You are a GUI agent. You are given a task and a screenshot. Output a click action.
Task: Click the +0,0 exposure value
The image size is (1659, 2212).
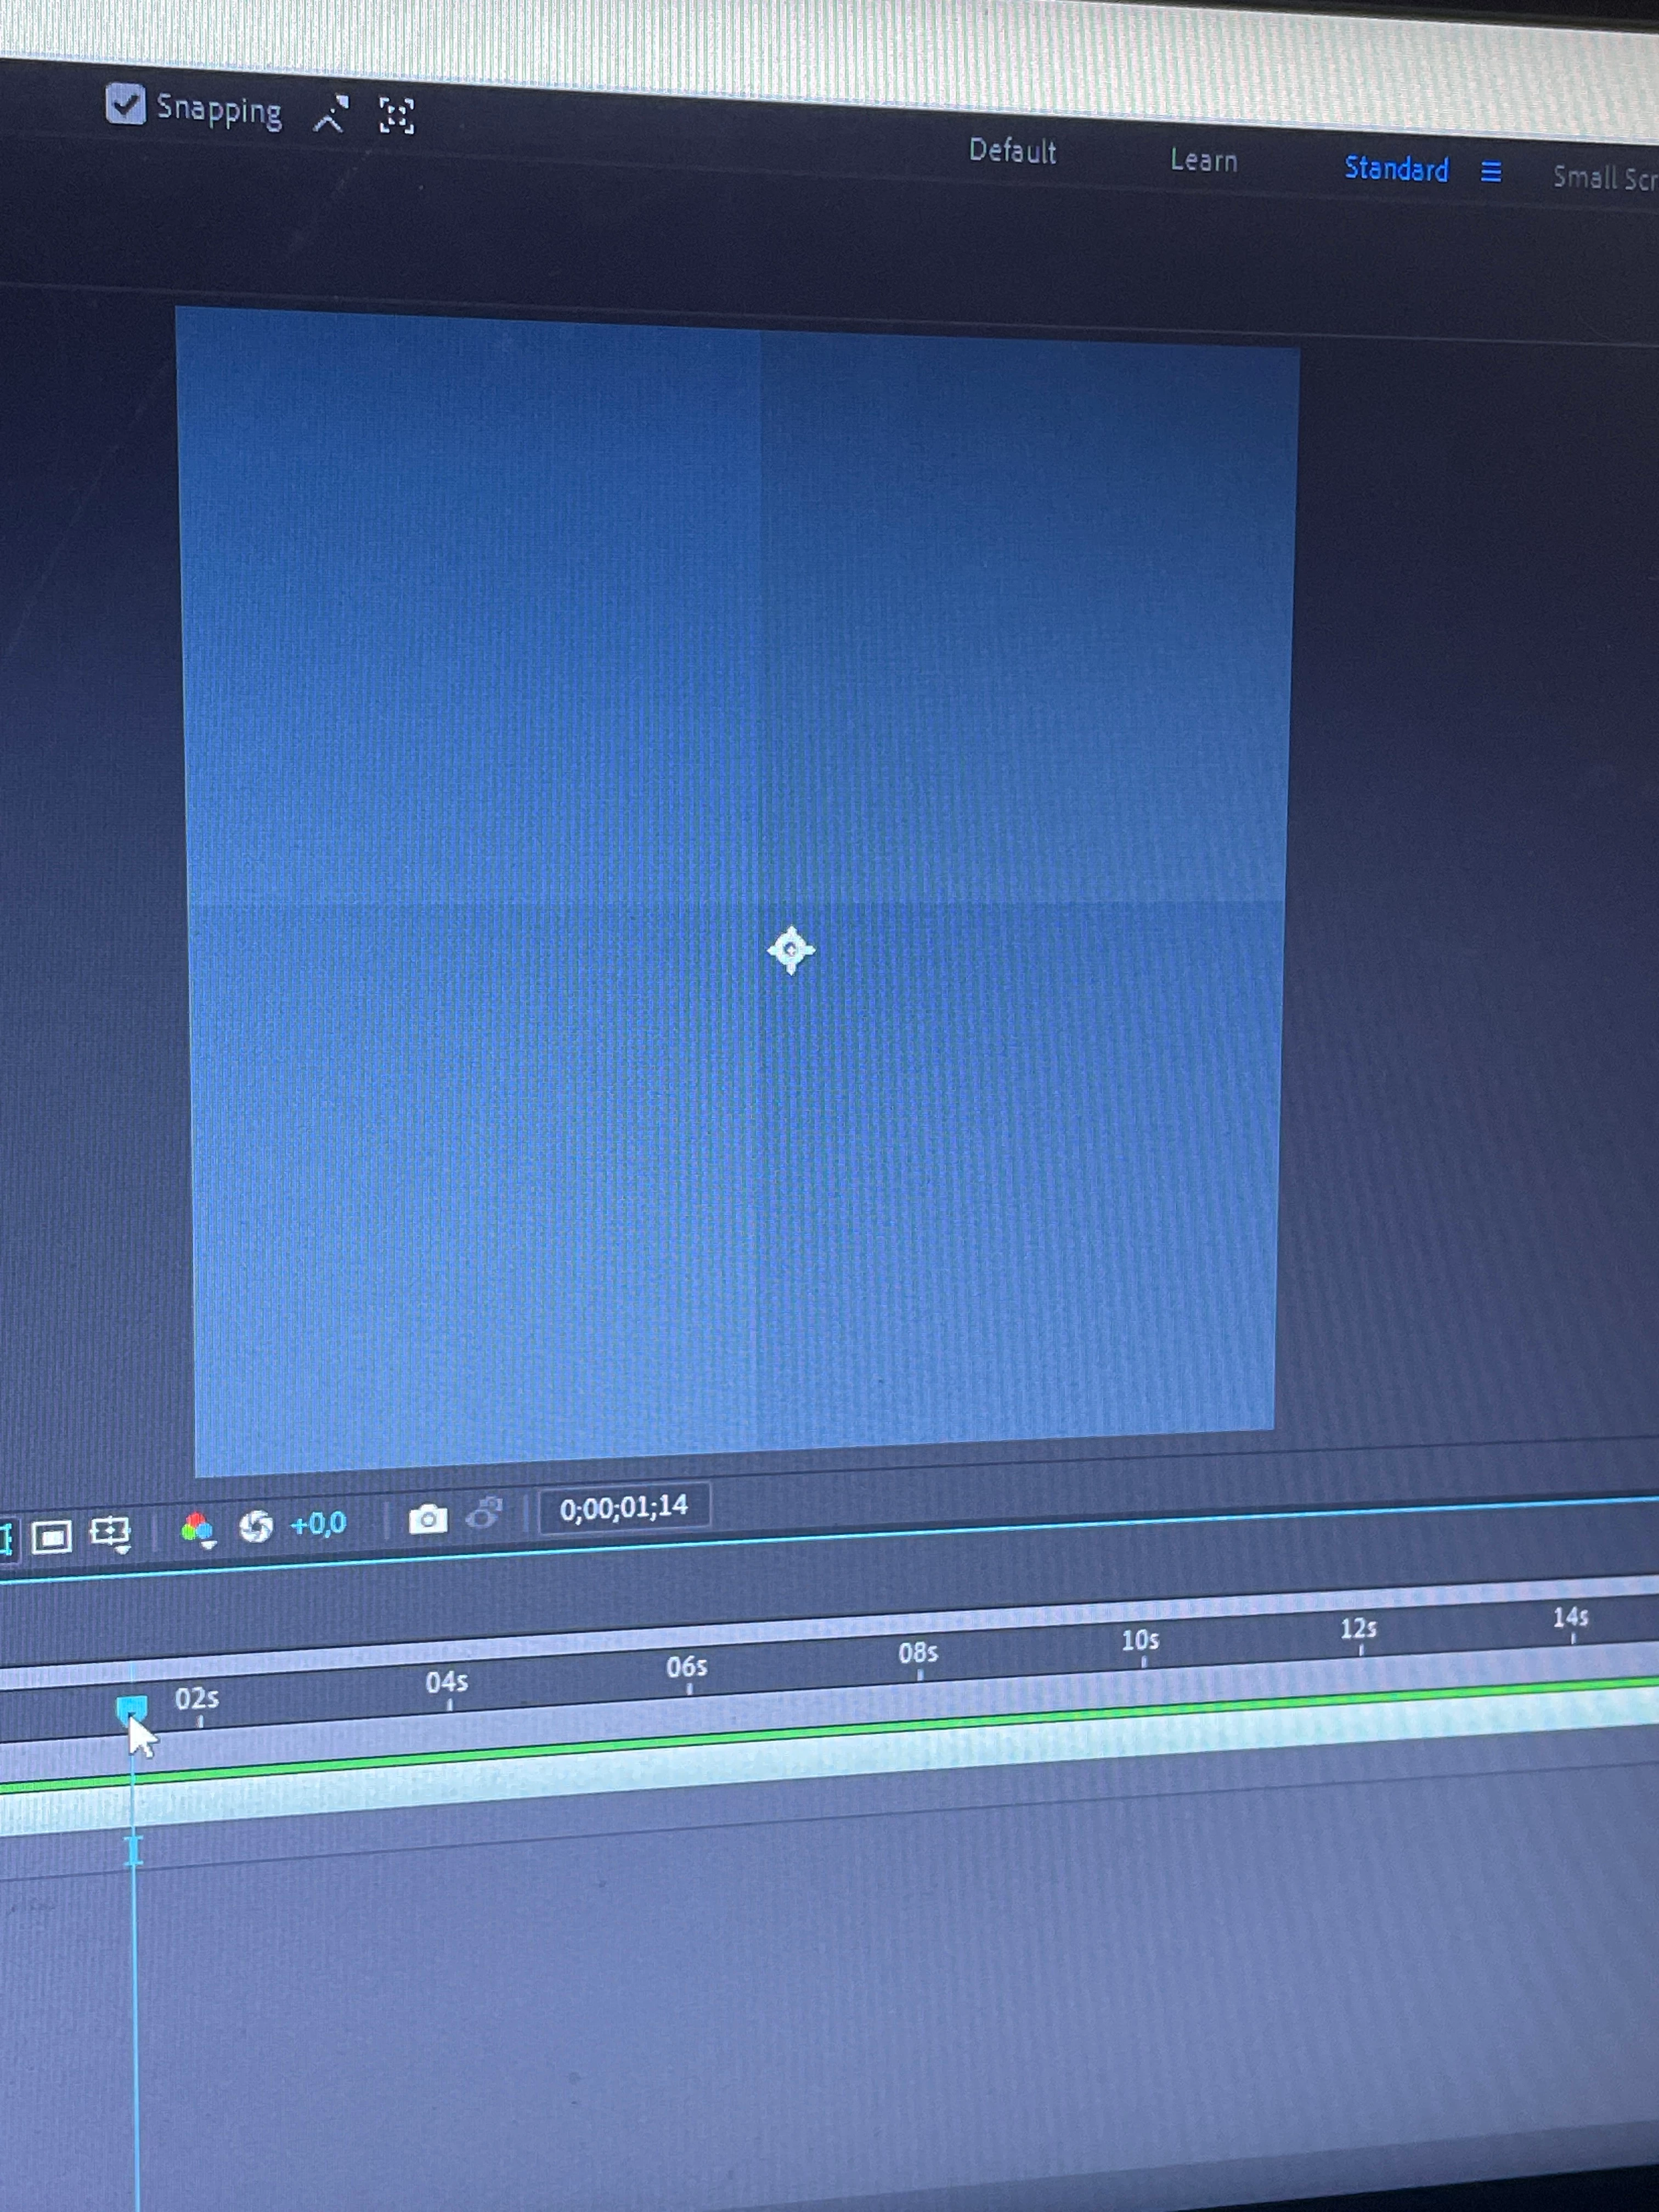[317, 1524]
